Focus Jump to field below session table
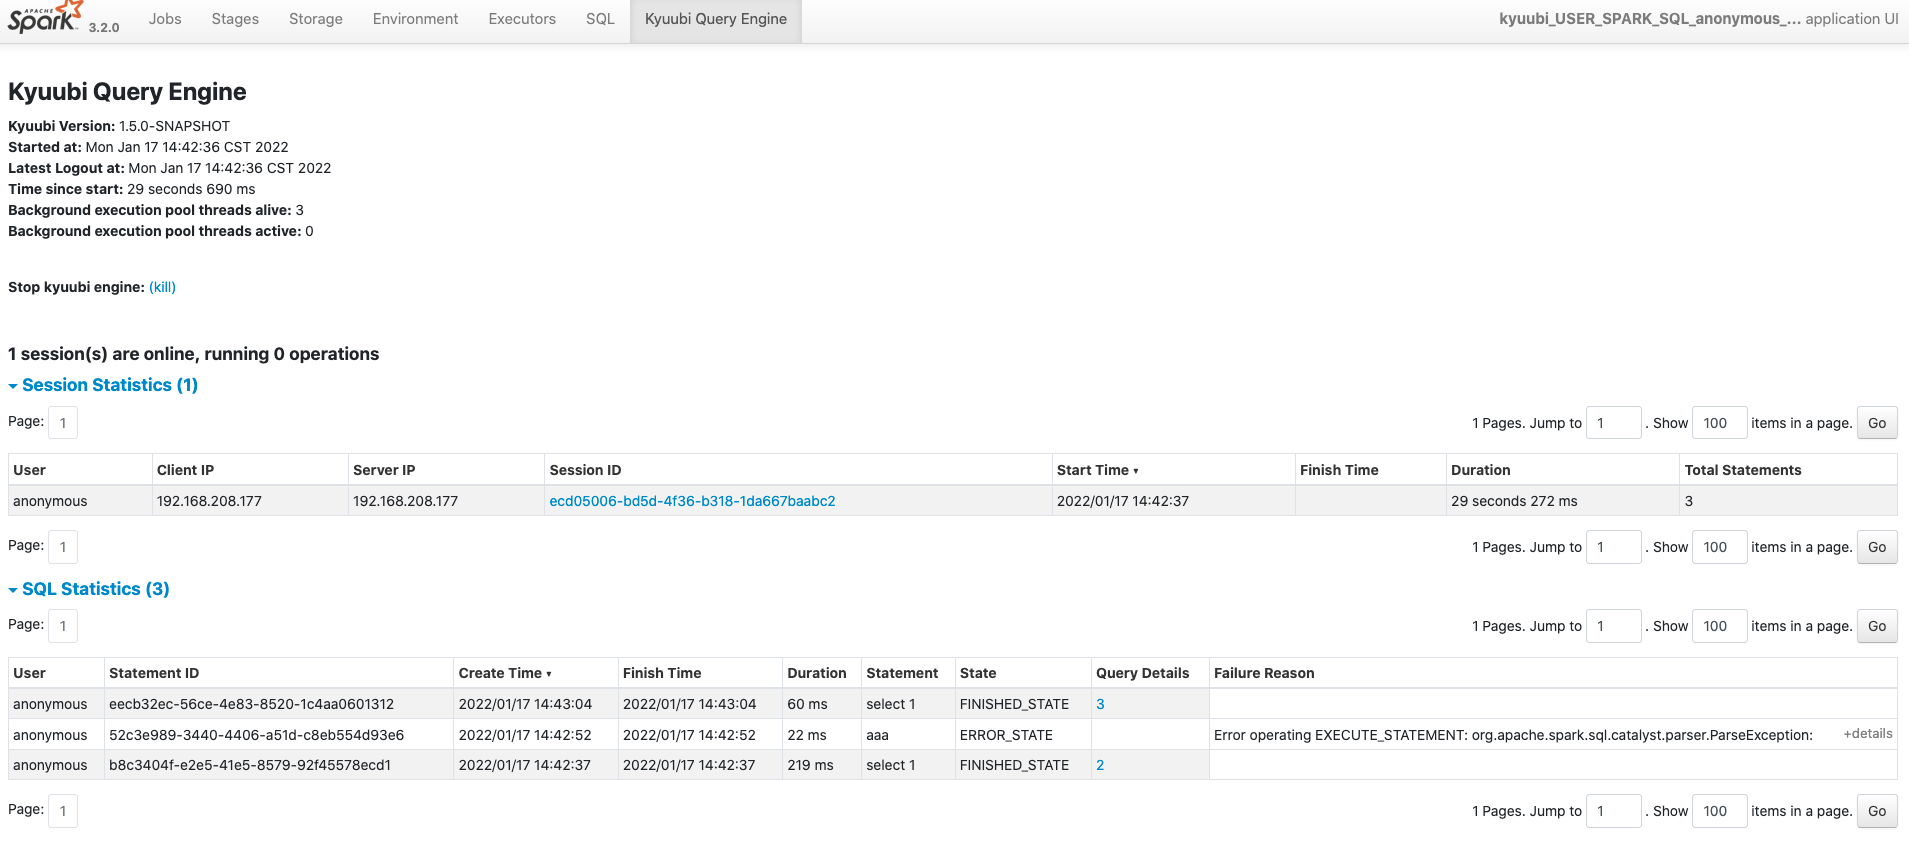The height and width of the screenshot is (842, 1909). (1613, 547)
